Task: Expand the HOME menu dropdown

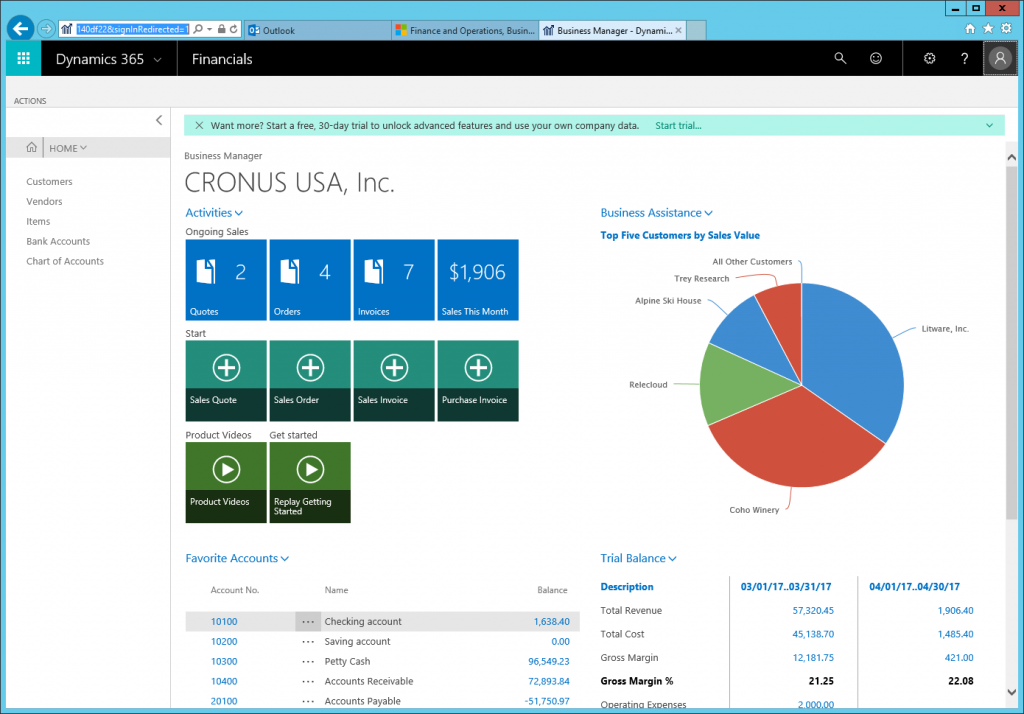Action: [84, 148]
